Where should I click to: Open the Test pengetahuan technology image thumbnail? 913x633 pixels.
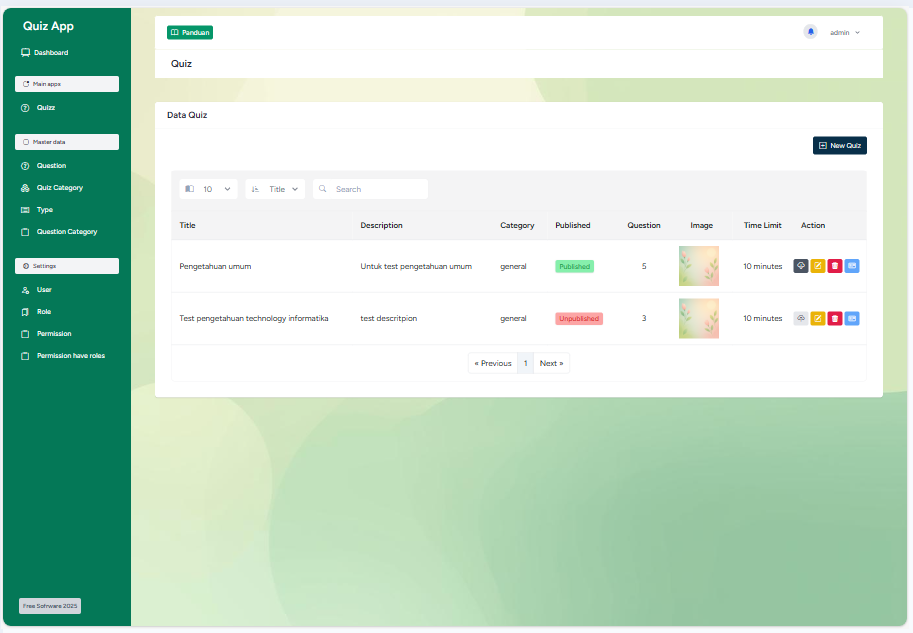[x=699, y=319]
